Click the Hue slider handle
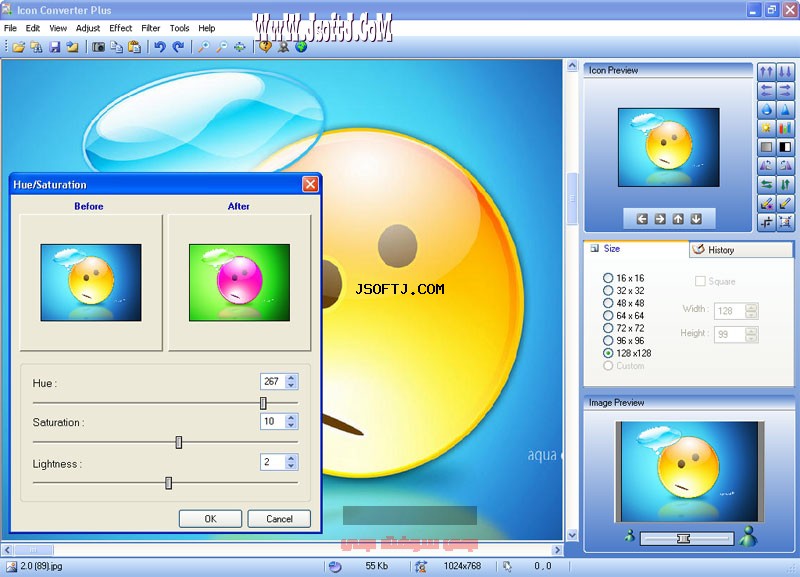 [263, 403]
